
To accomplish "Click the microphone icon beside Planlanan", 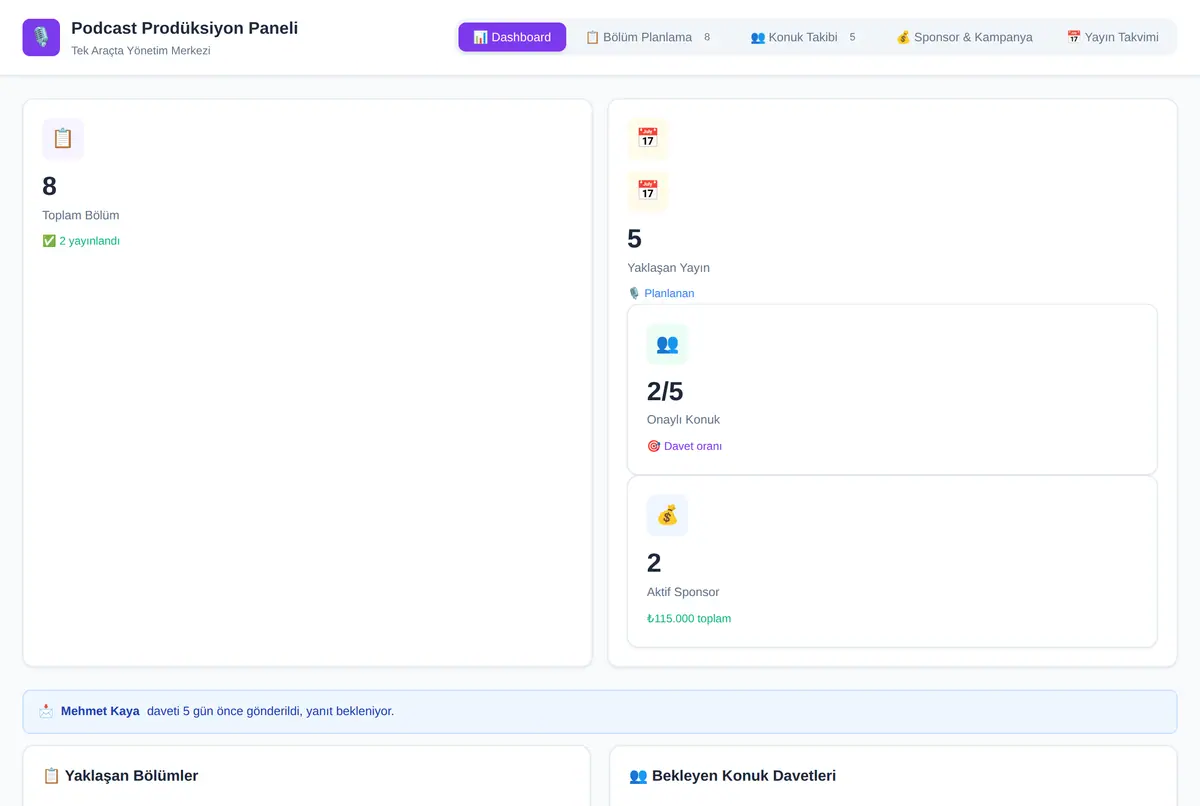I will tap(634, 293).
